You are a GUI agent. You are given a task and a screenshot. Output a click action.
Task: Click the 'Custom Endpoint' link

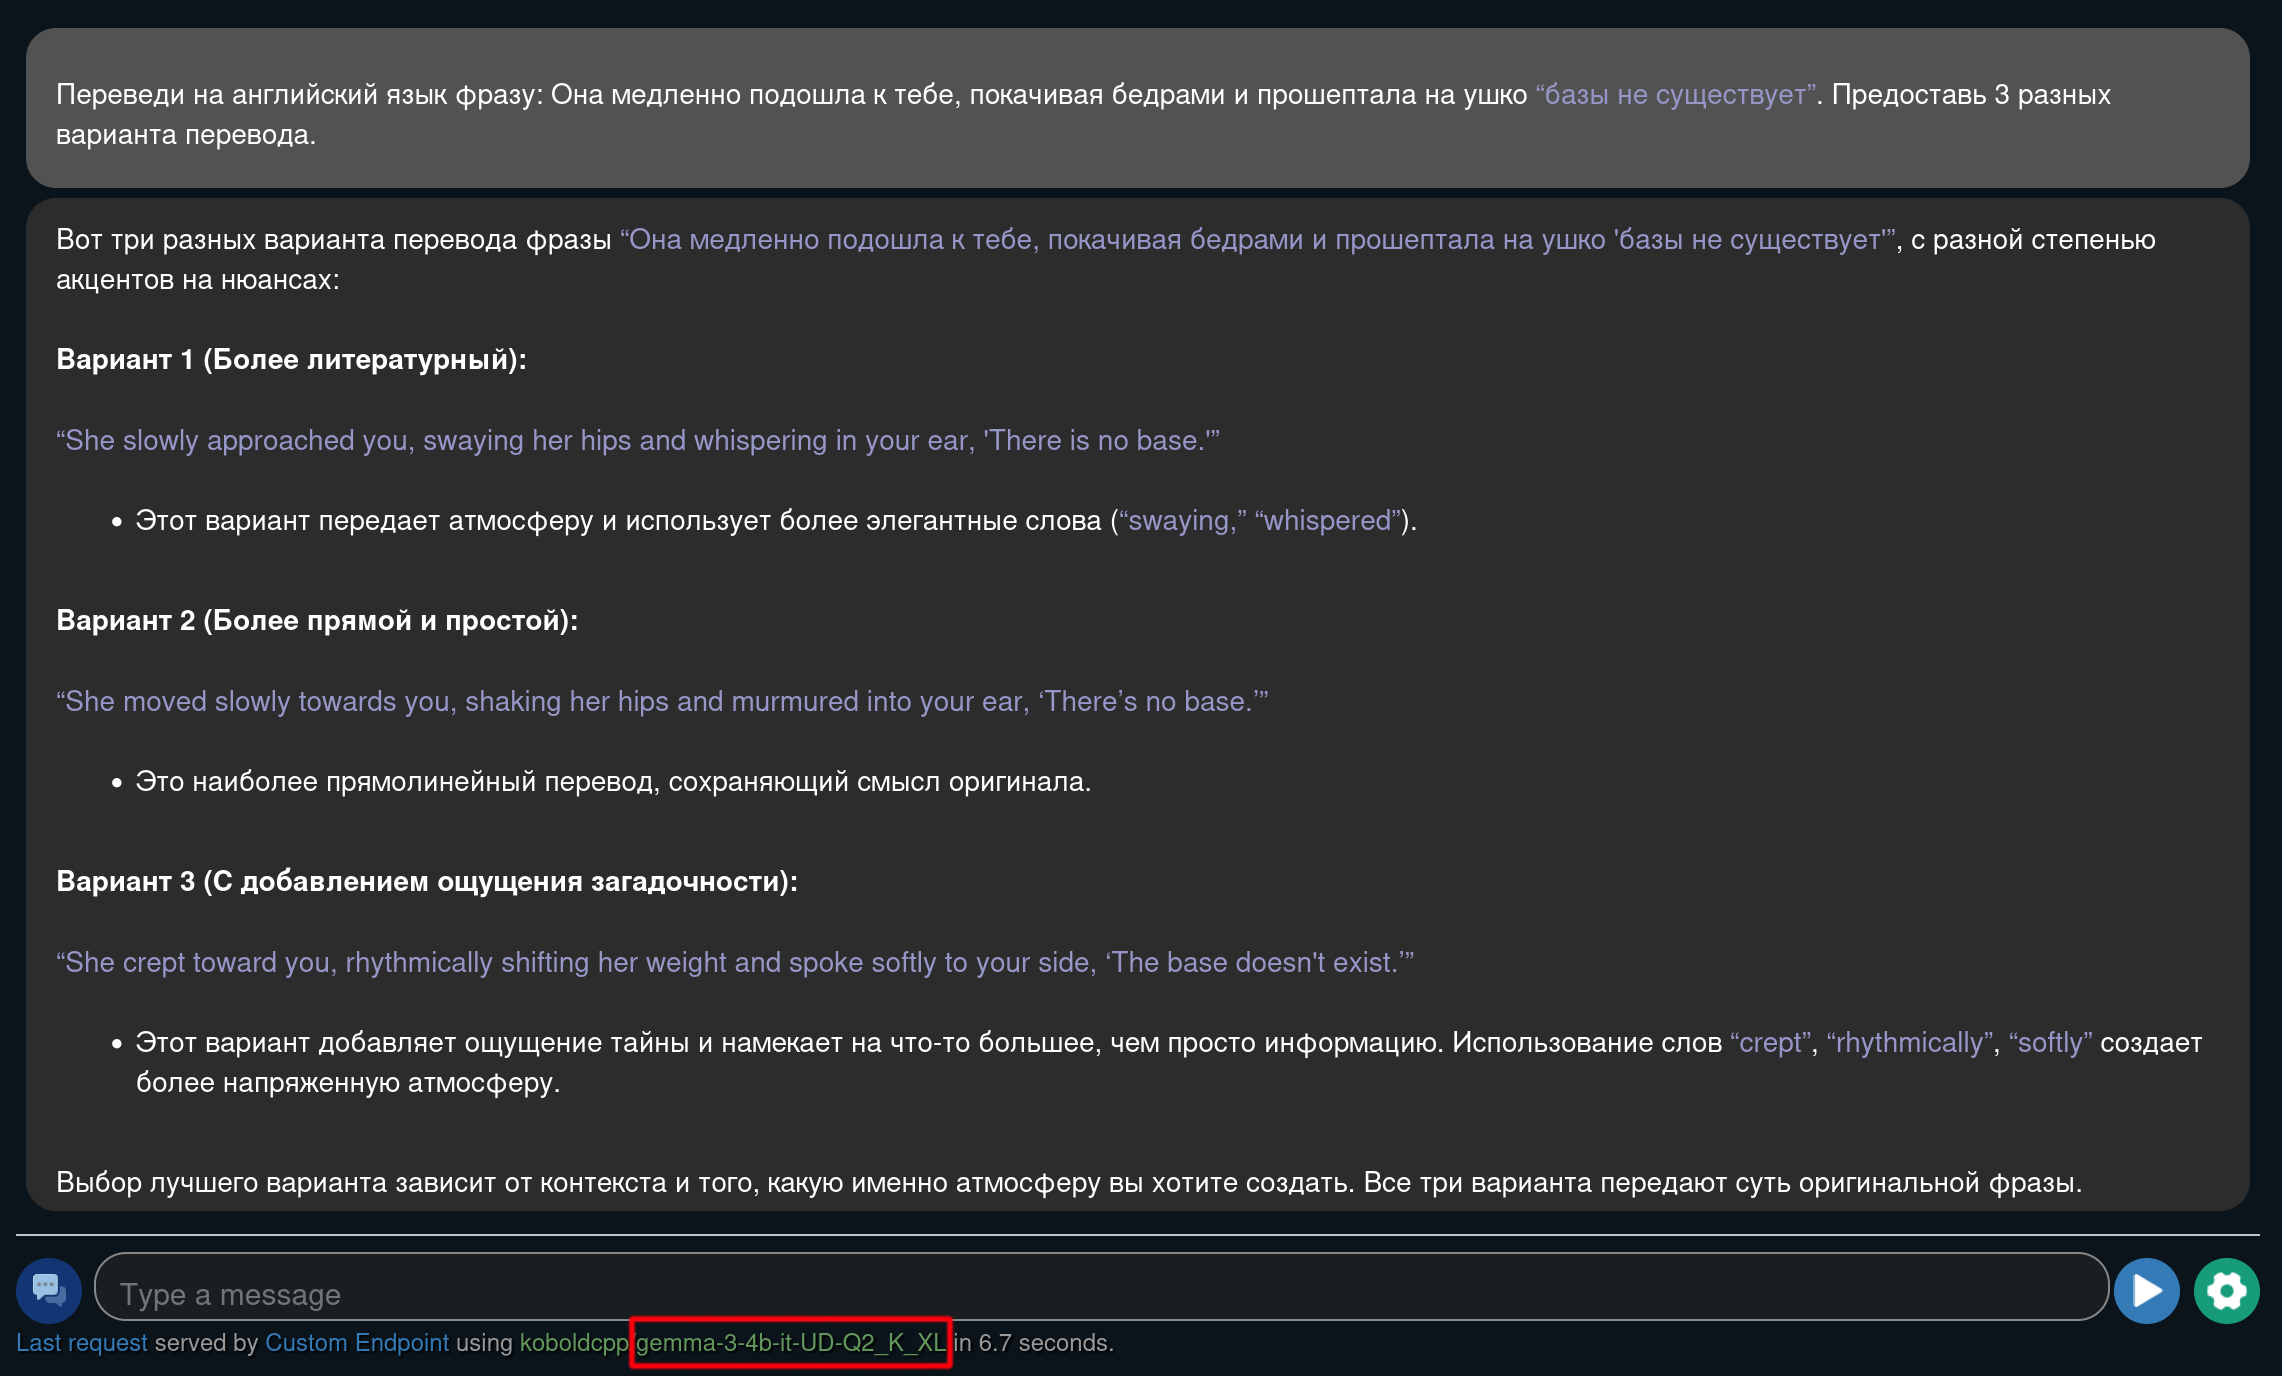357,1343
